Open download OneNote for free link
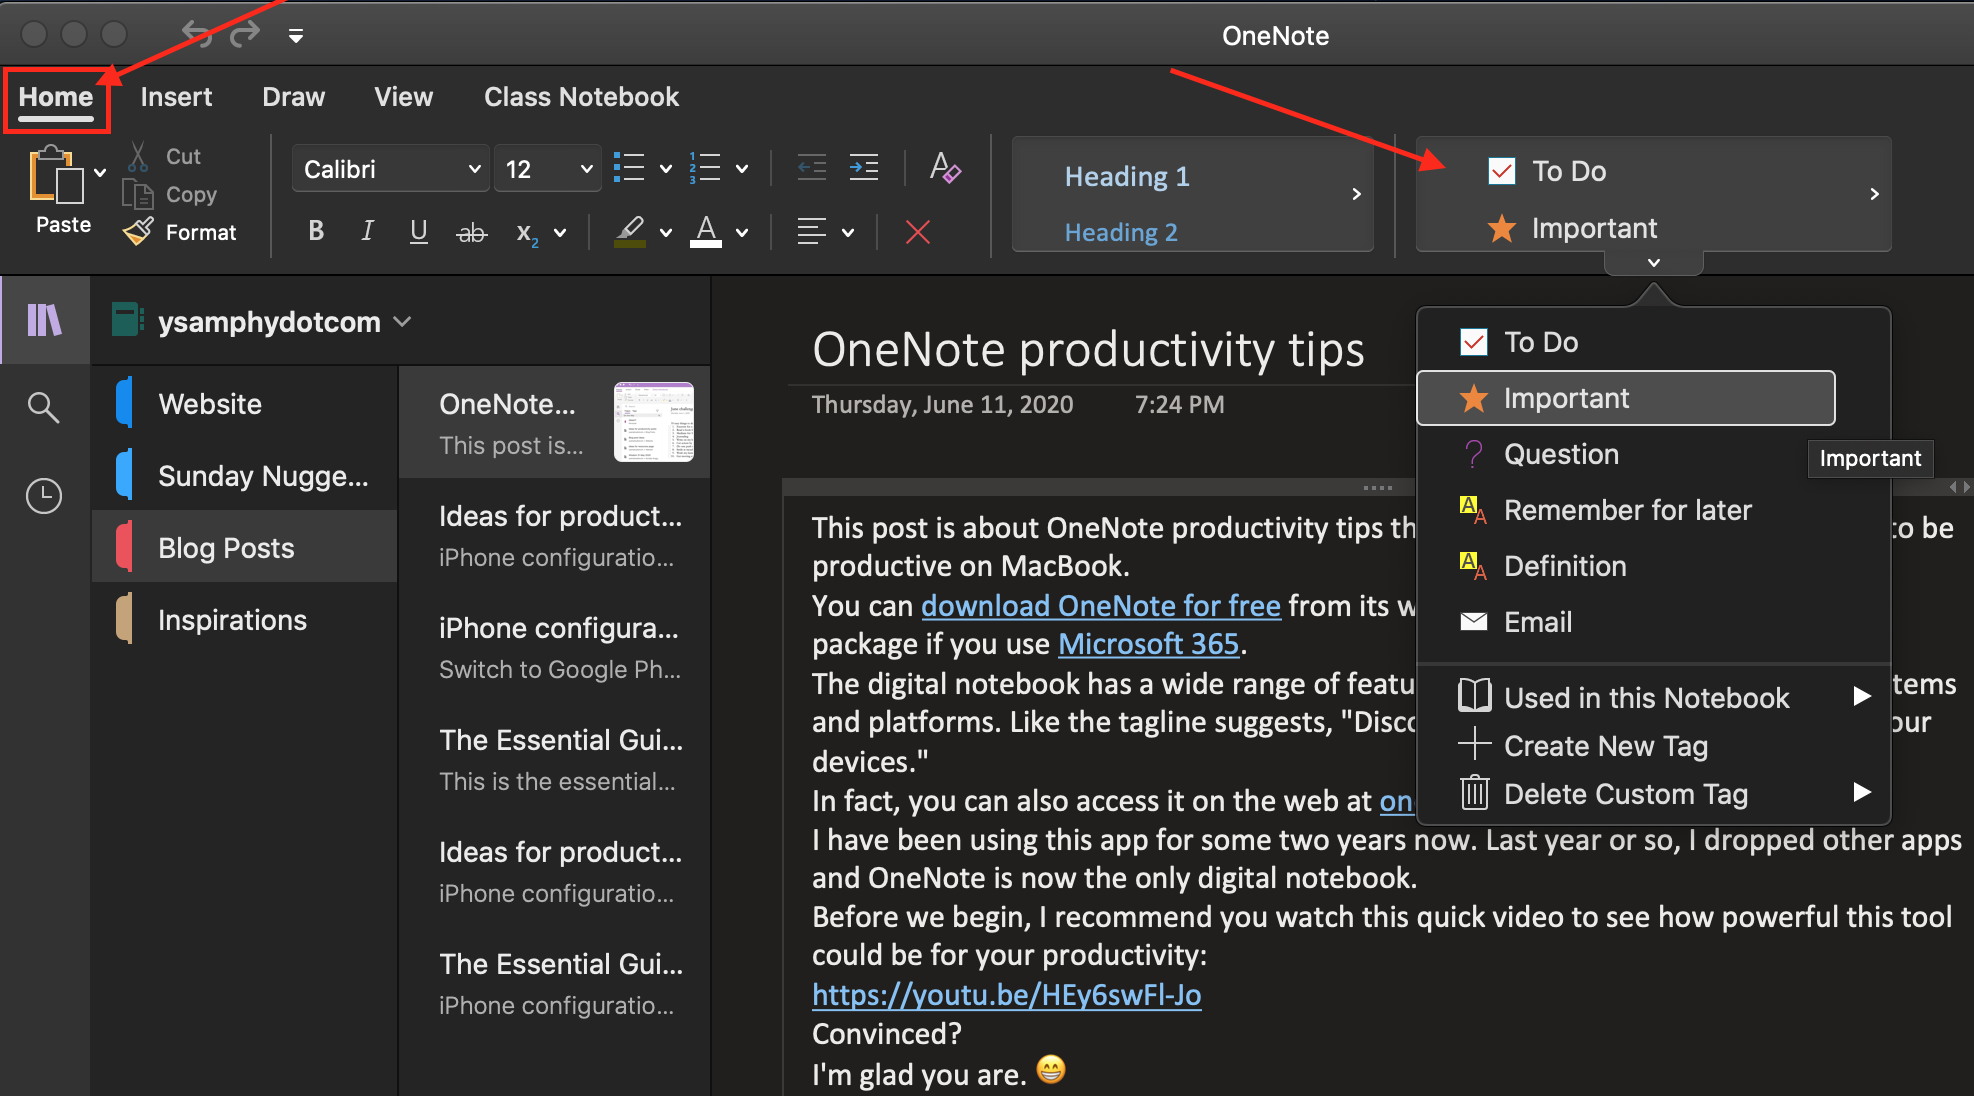Viewport: 1974px width, 1096px height. point(1100,606)
